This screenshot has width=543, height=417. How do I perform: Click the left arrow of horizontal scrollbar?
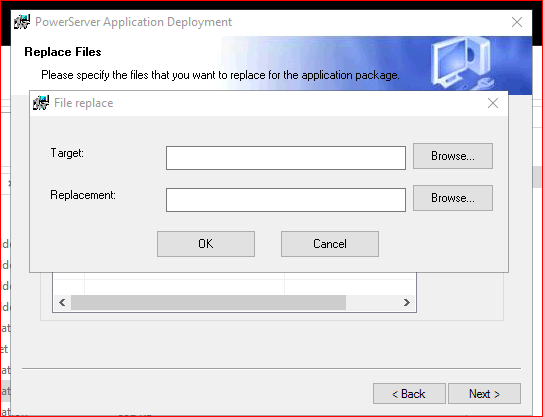(62, 302)
